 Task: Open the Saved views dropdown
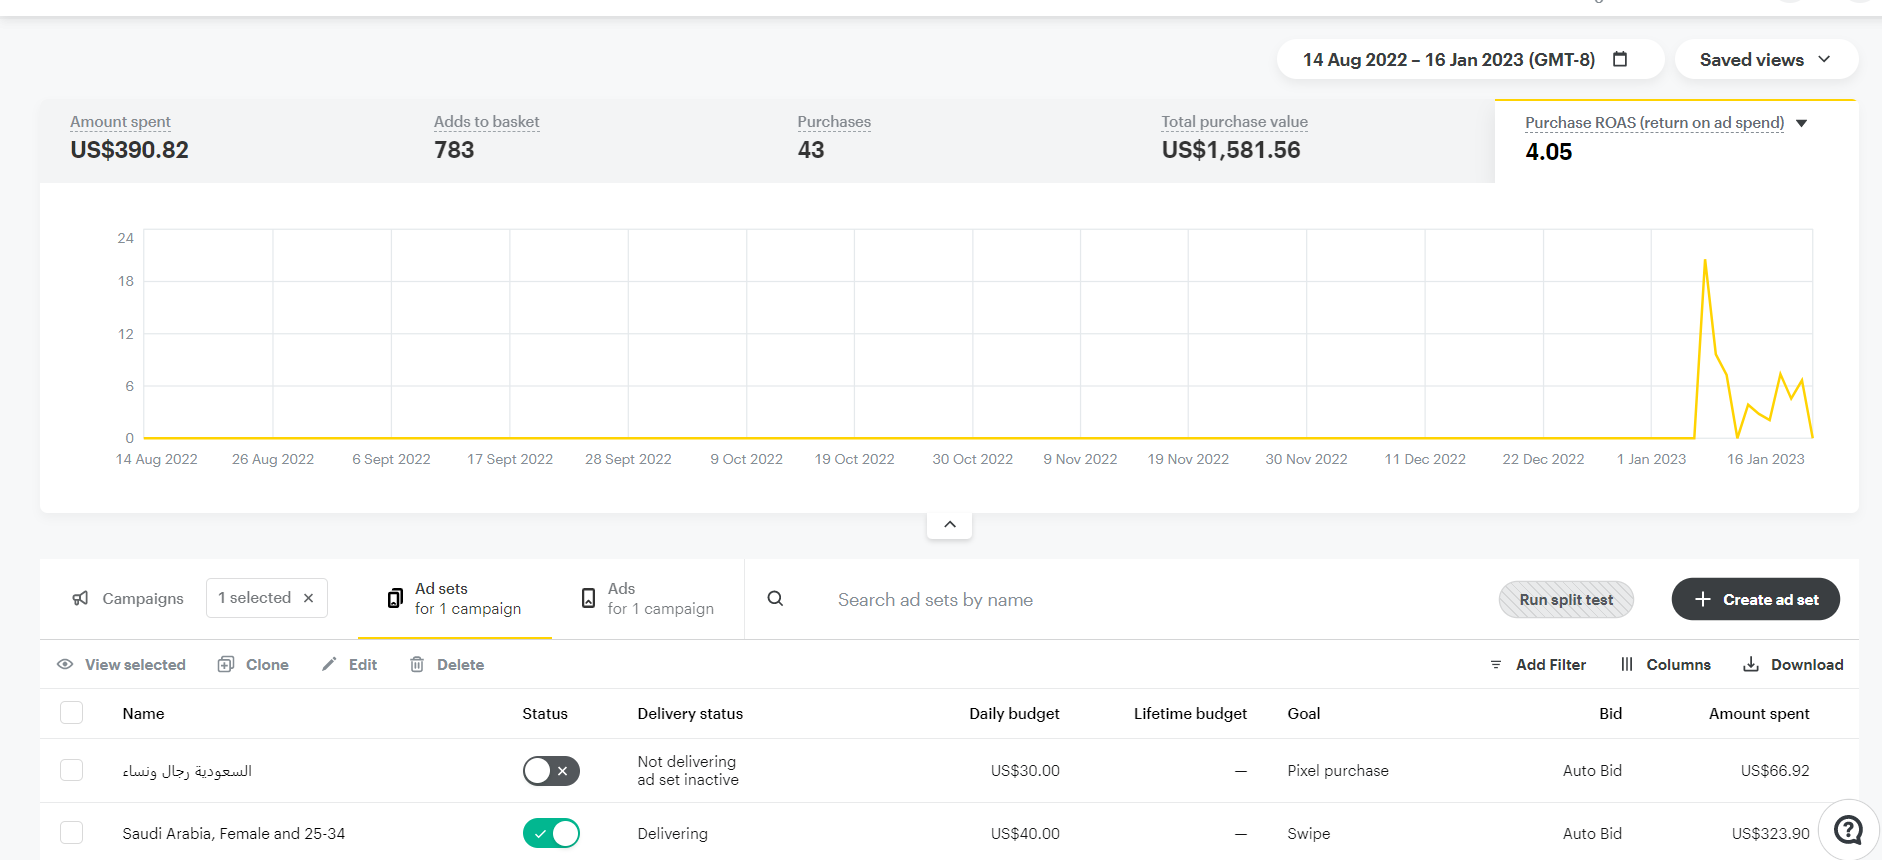pyautogui.click(x=1765, y=59)
